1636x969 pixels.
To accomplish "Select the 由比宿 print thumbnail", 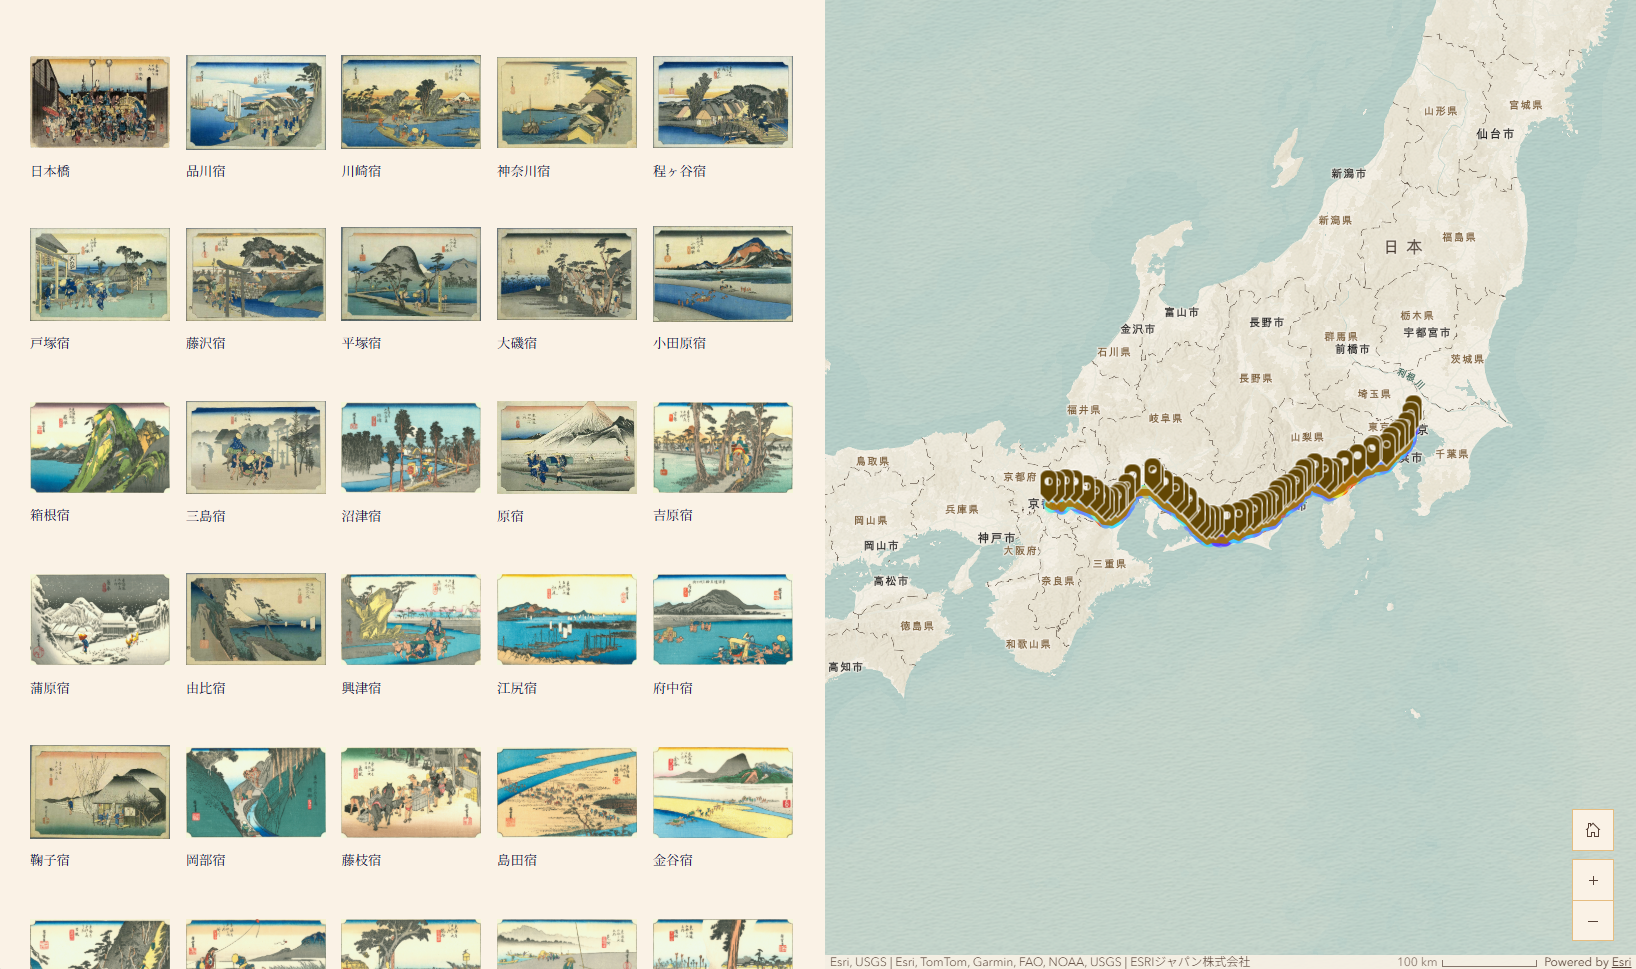I will point(256,619).
